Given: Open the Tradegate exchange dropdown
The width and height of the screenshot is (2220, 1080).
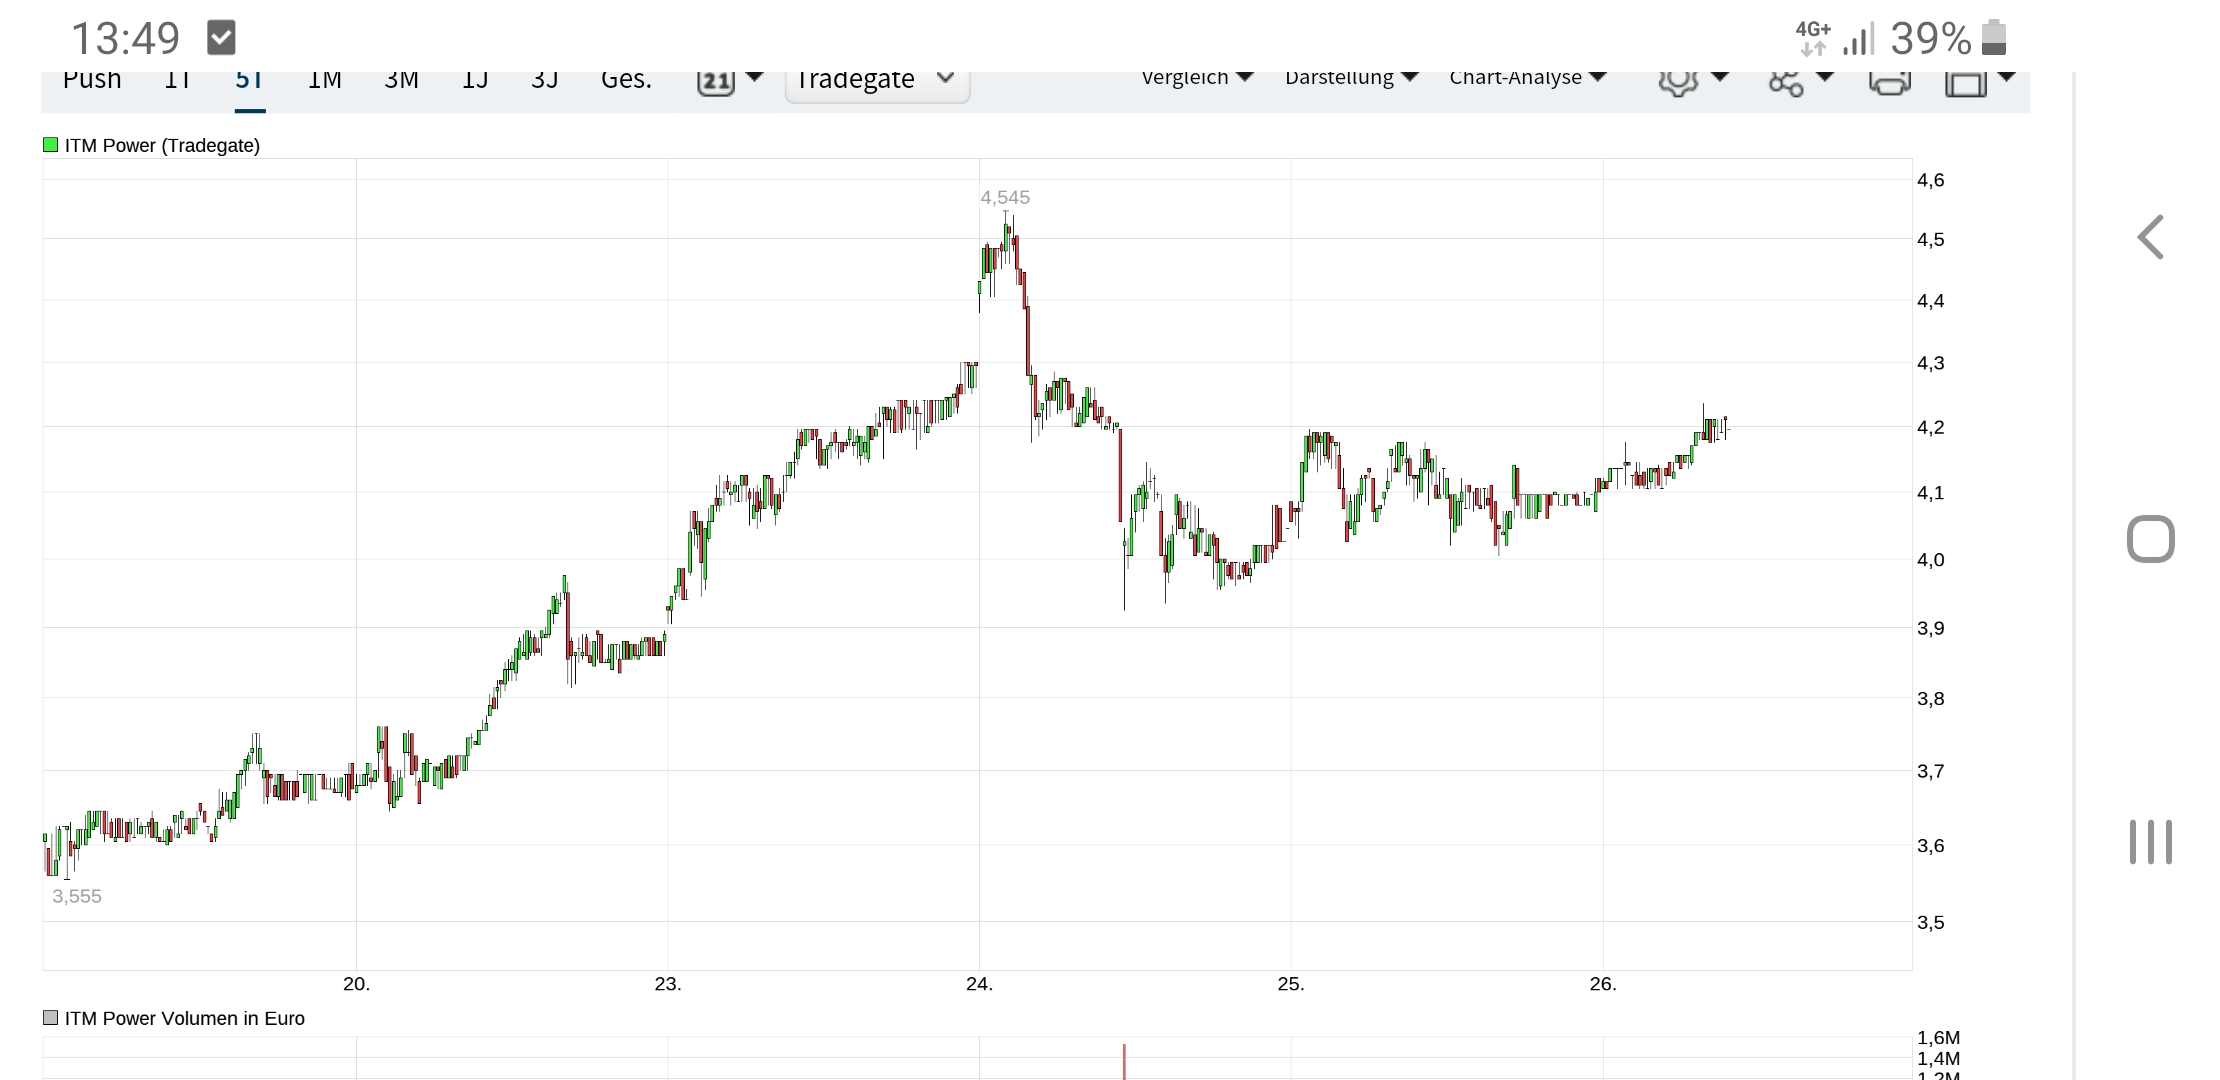Looking at the screenshot, I should [x=876, y=80].
